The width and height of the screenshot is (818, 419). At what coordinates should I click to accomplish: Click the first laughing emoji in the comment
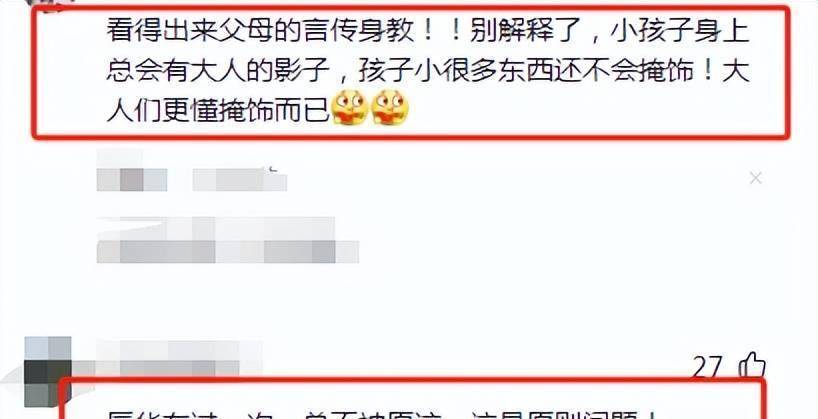pyautogui.click(x=350, y=107)
